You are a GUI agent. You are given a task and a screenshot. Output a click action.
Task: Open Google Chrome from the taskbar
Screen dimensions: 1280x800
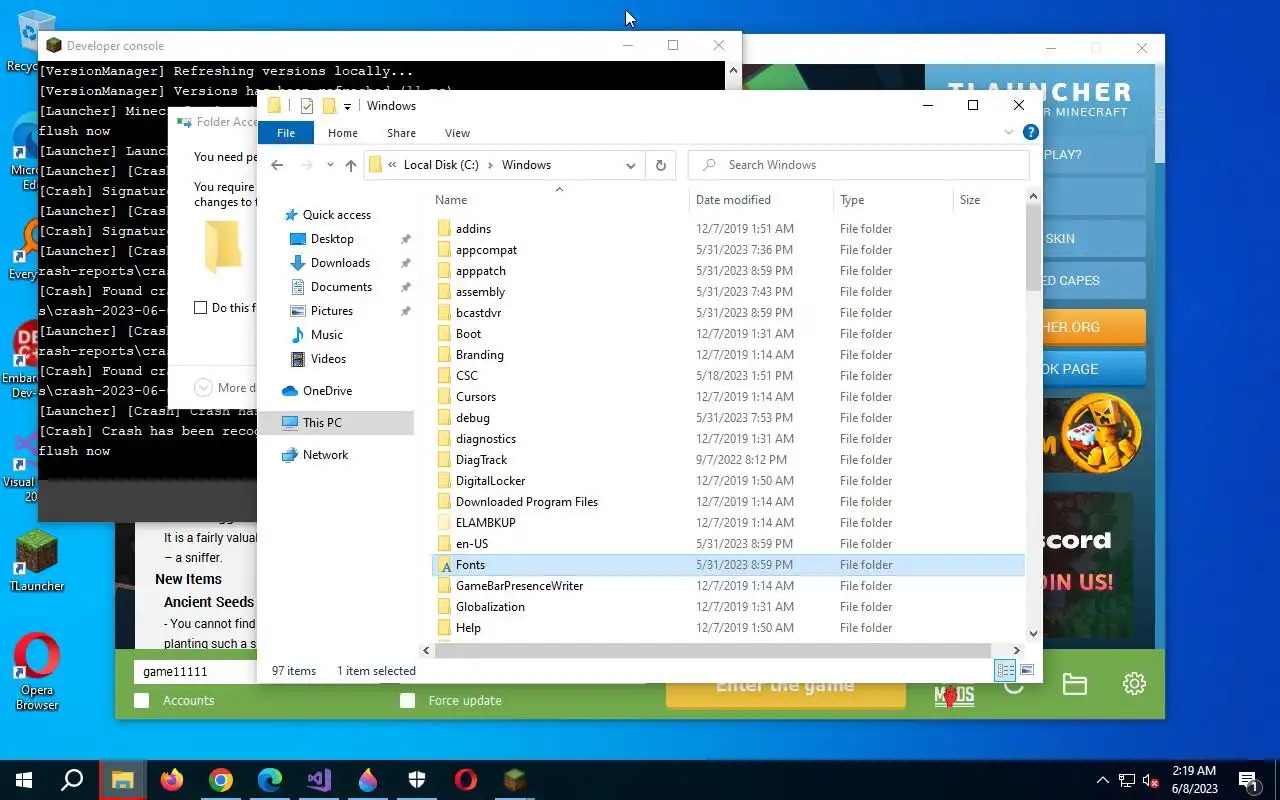point(221,780)
